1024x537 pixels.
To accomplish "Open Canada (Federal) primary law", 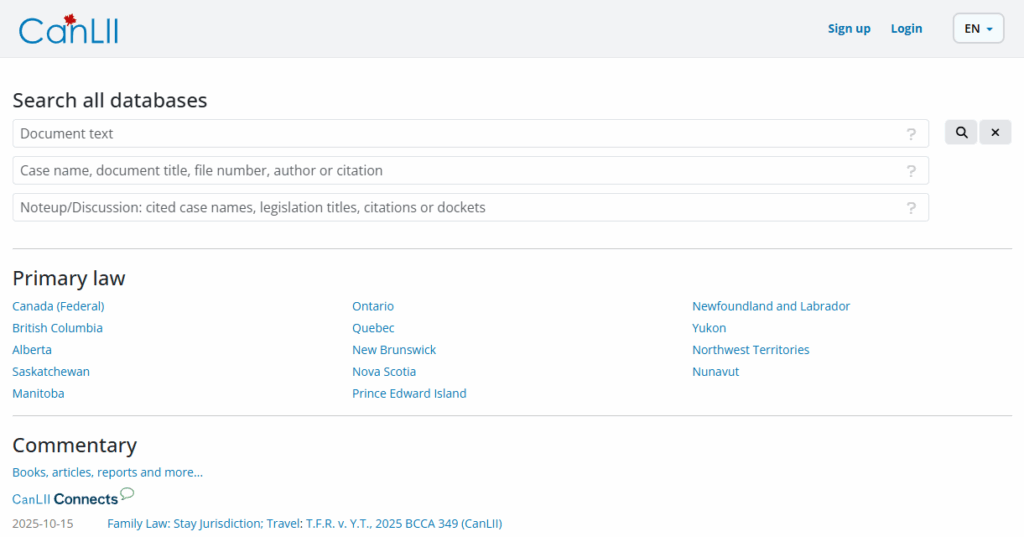I will (58, 306).
